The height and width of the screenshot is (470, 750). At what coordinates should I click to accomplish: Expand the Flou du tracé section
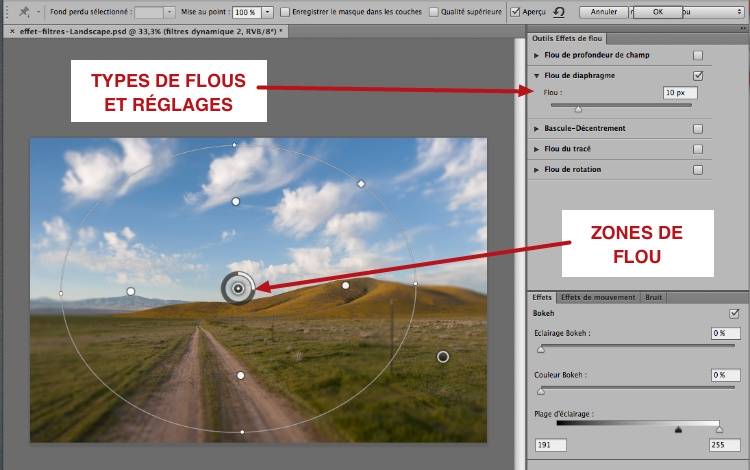(536, 149)
